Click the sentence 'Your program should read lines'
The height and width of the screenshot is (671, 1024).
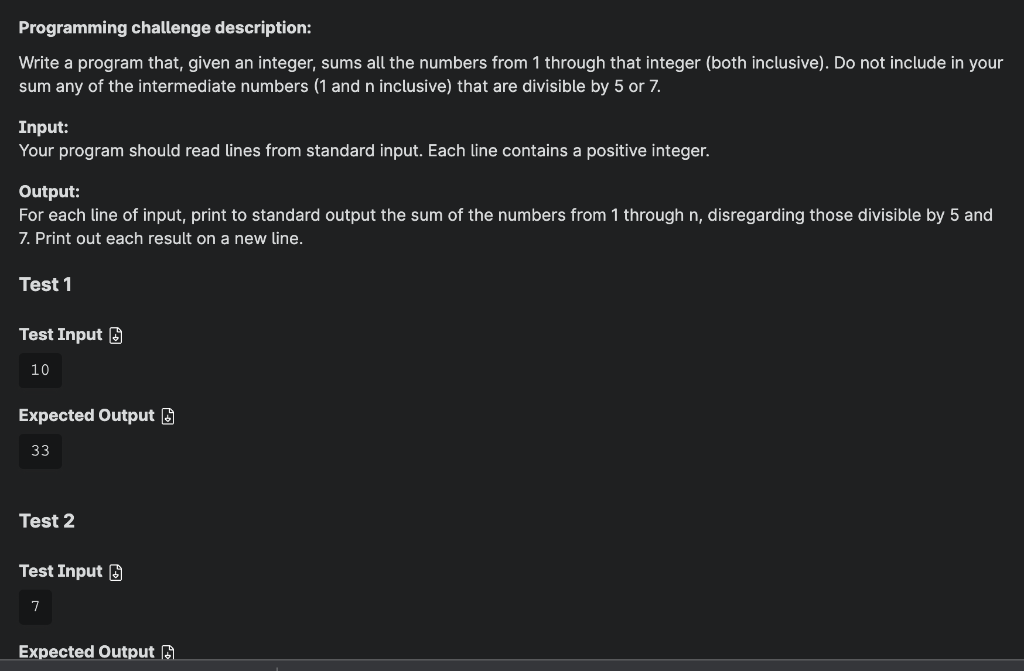364,151
